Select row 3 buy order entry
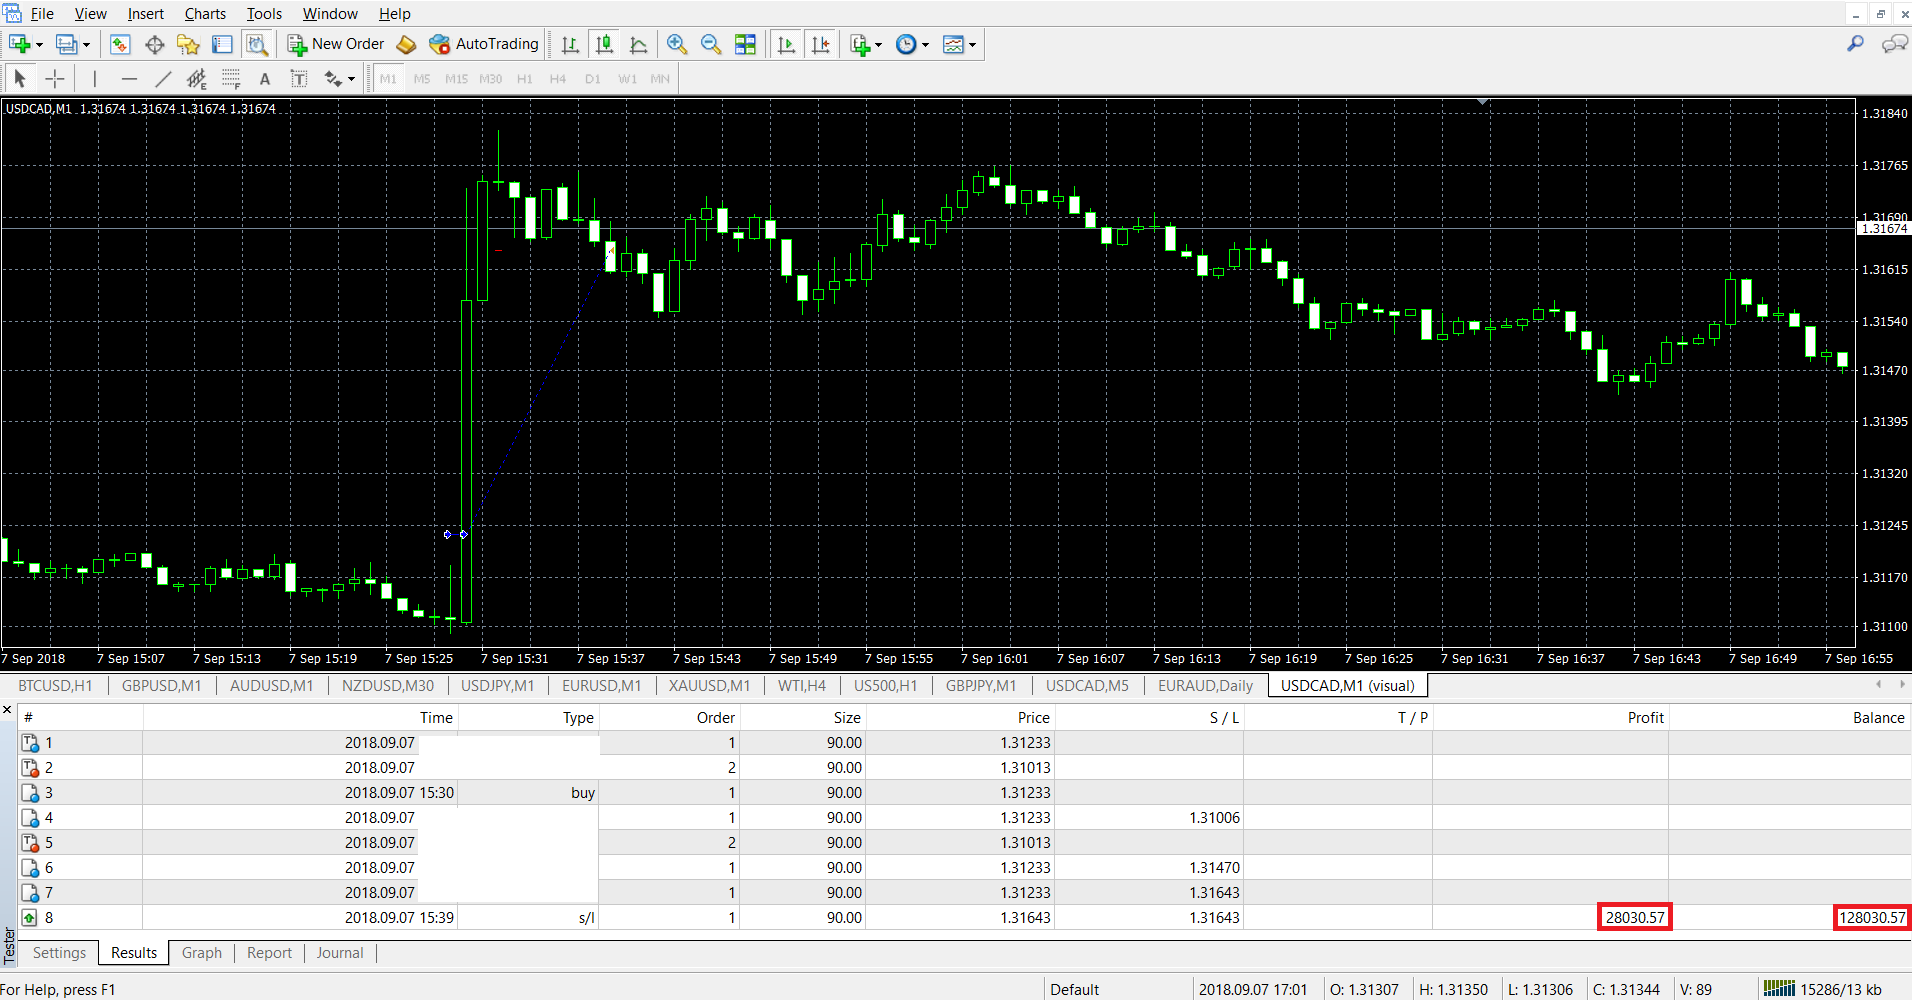The width and height of the screenshot is (1912, 1000). [965, 792]
